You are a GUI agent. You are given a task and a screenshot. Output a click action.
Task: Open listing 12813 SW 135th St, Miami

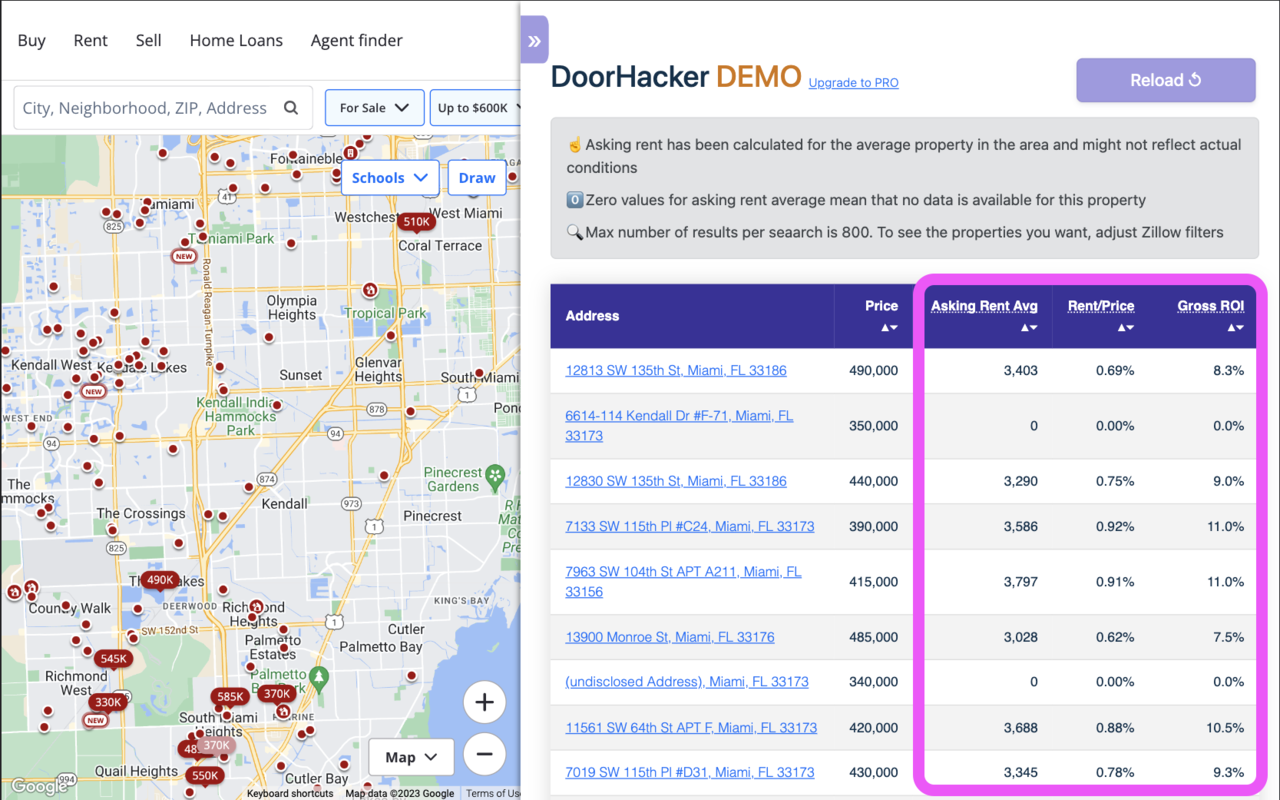click(x=676, y=370)
